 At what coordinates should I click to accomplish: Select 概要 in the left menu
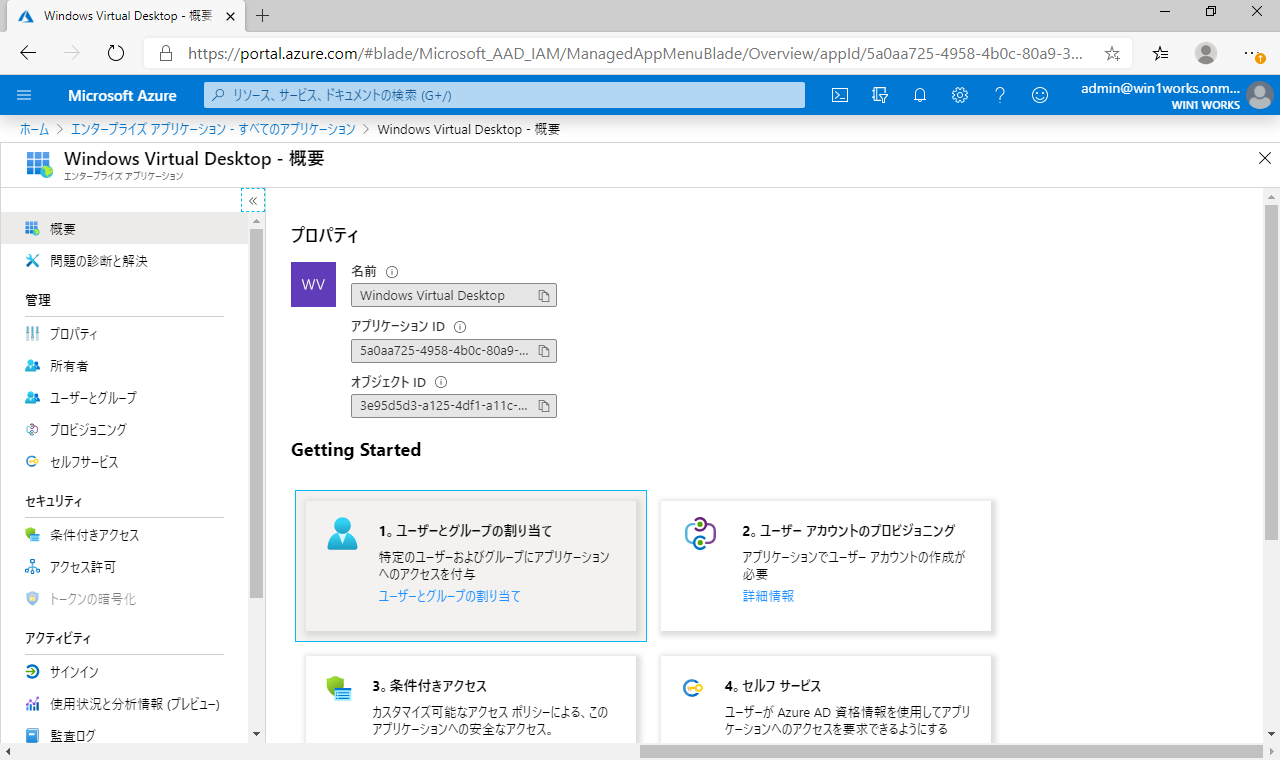(x=124, y=228)
